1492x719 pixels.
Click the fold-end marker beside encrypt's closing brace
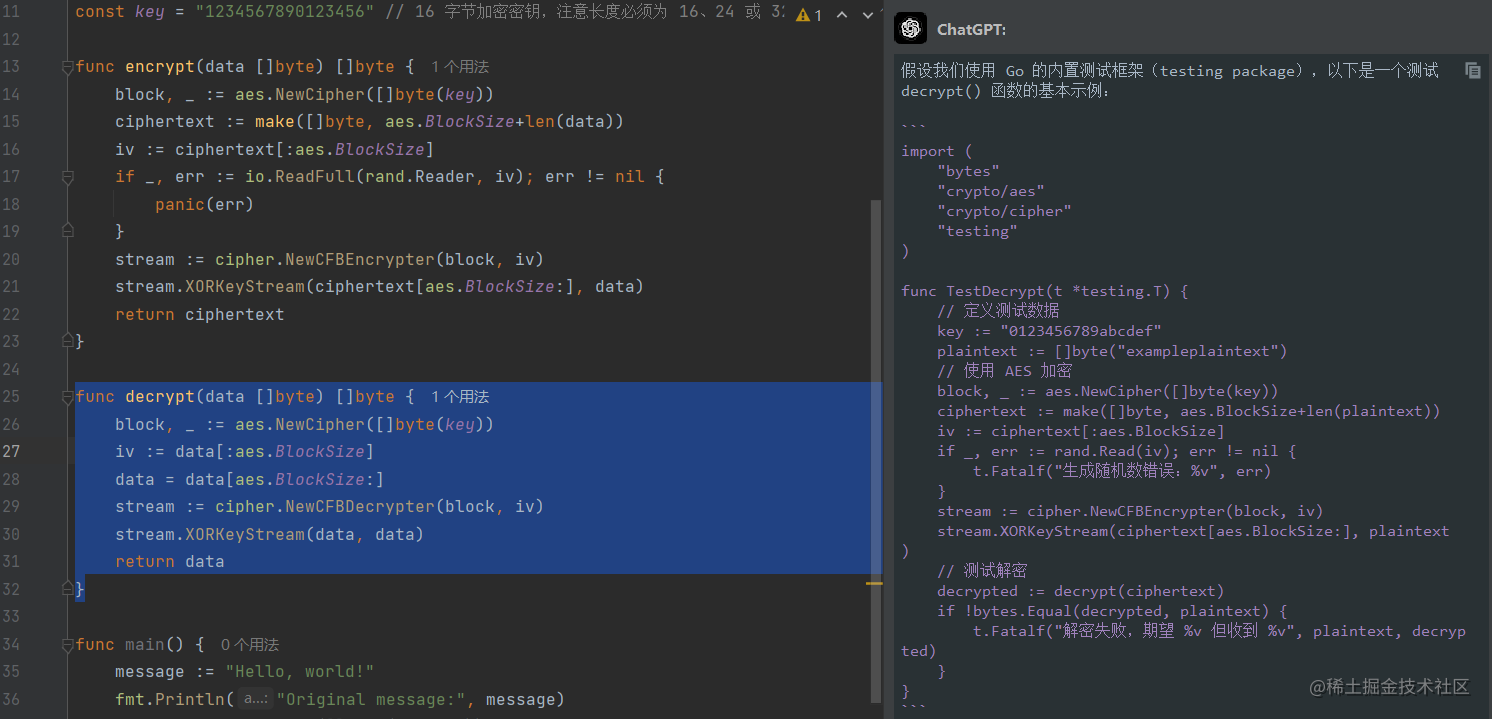coord(67,340)
